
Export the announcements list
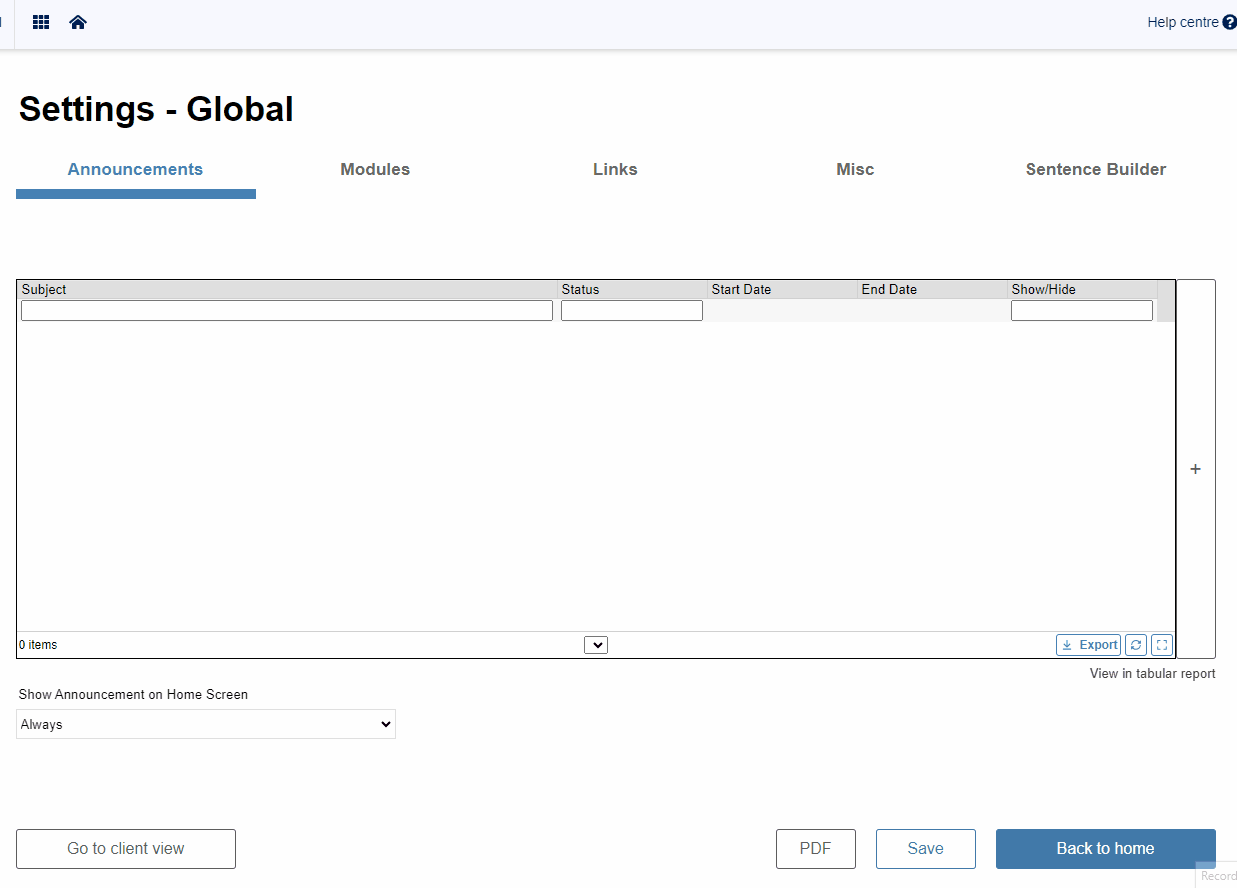tap(1088, 645)
